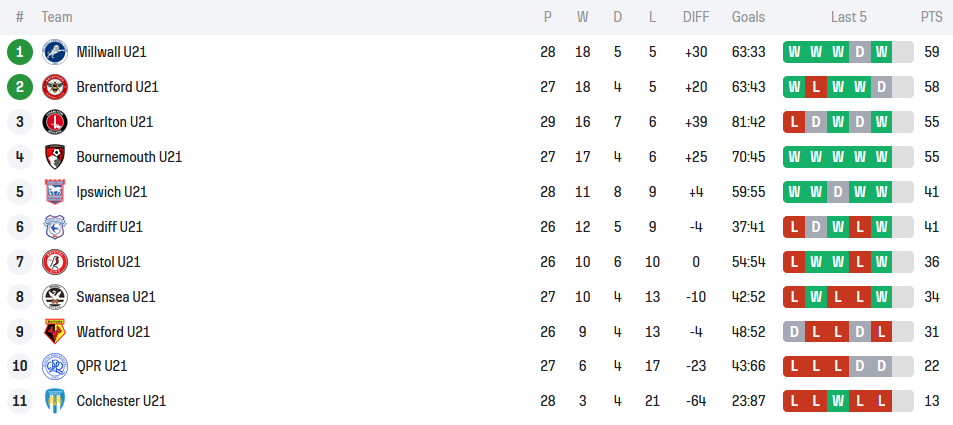Click the Millwall U21 club crest
This screenshot has width=953, height=425.
tap(54, 52)
